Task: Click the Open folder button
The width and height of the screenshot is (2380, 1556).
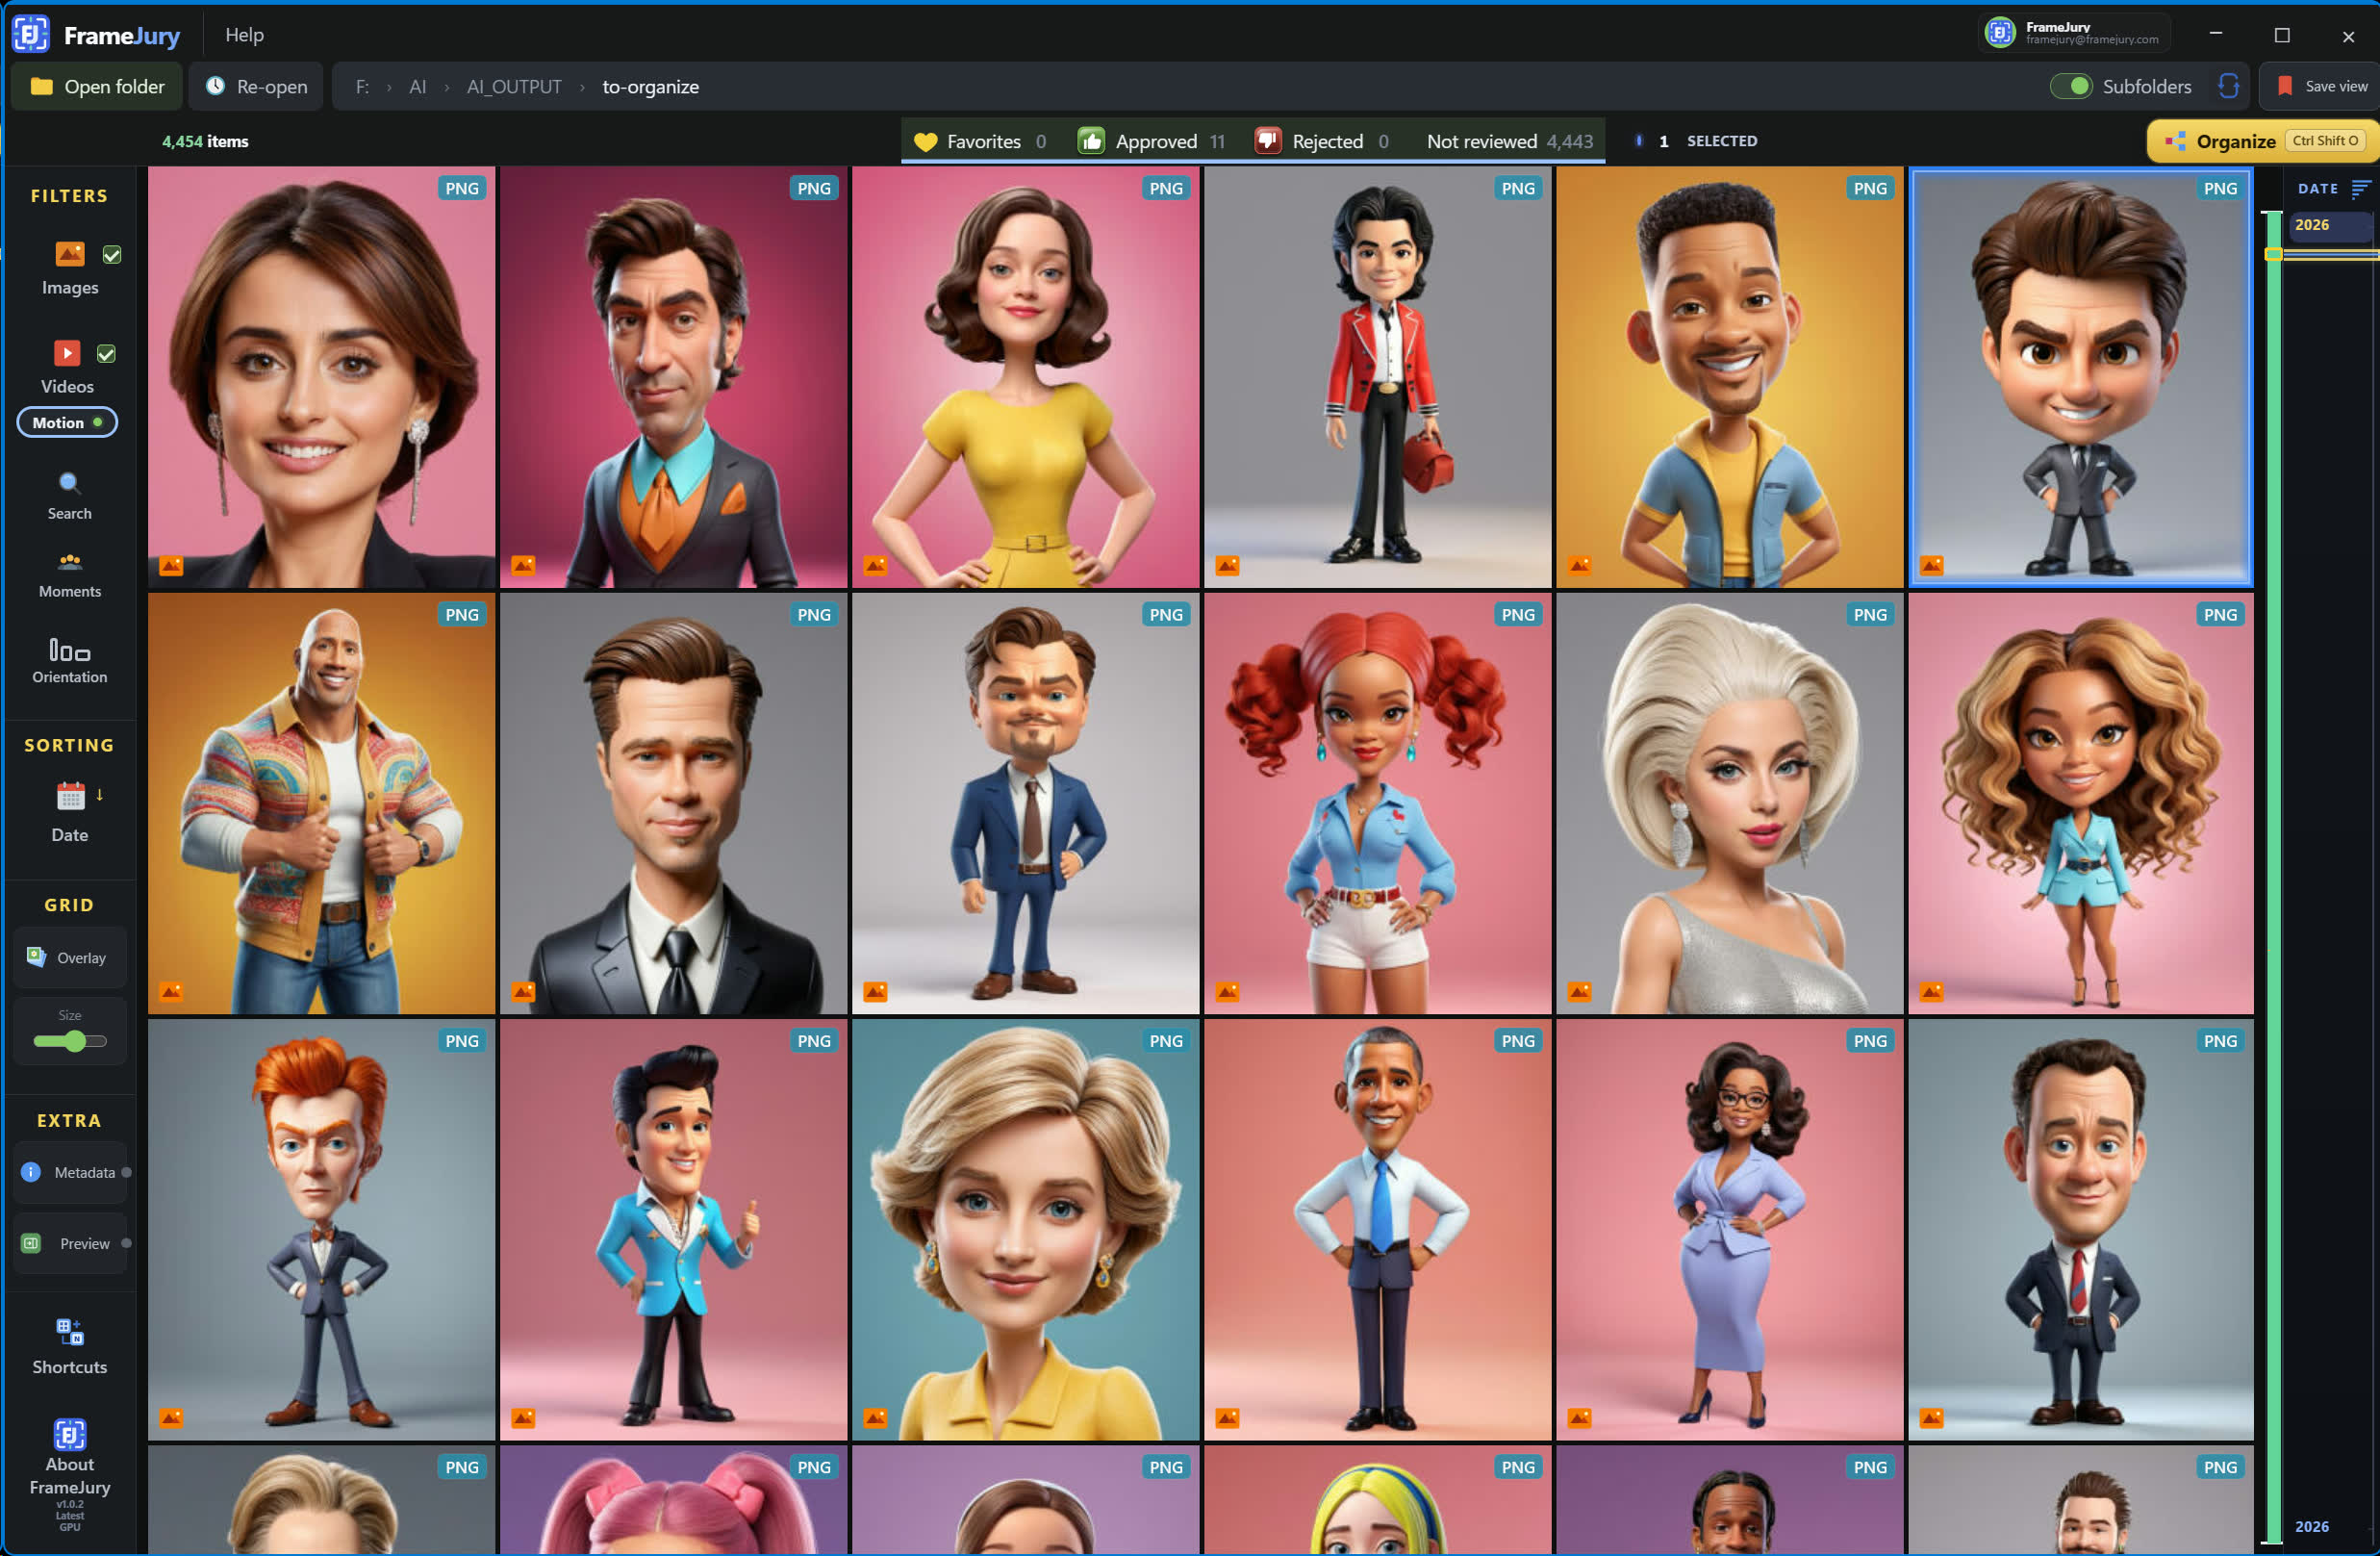Action: pyautogui.click(x=97, y=87)
